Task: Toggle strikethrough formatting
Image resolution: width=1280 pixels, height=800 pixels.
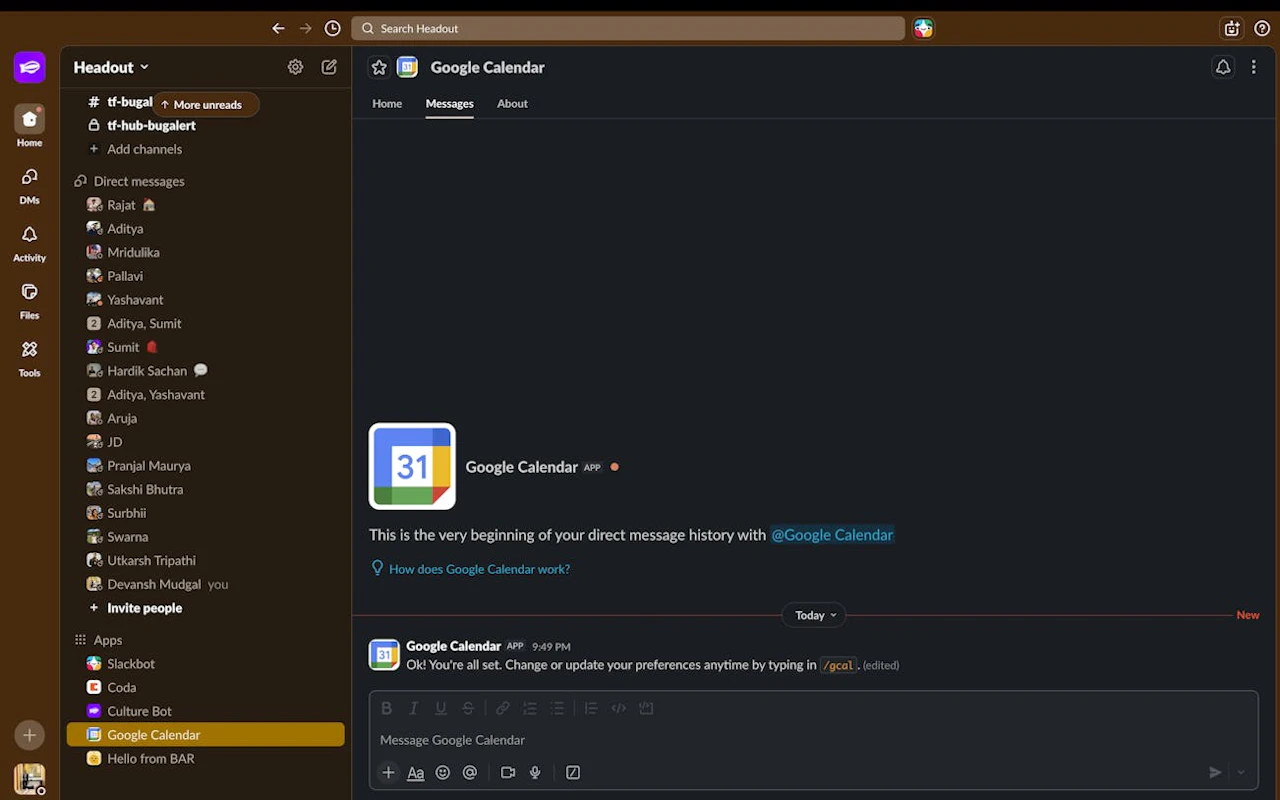Action: point(467,708)
